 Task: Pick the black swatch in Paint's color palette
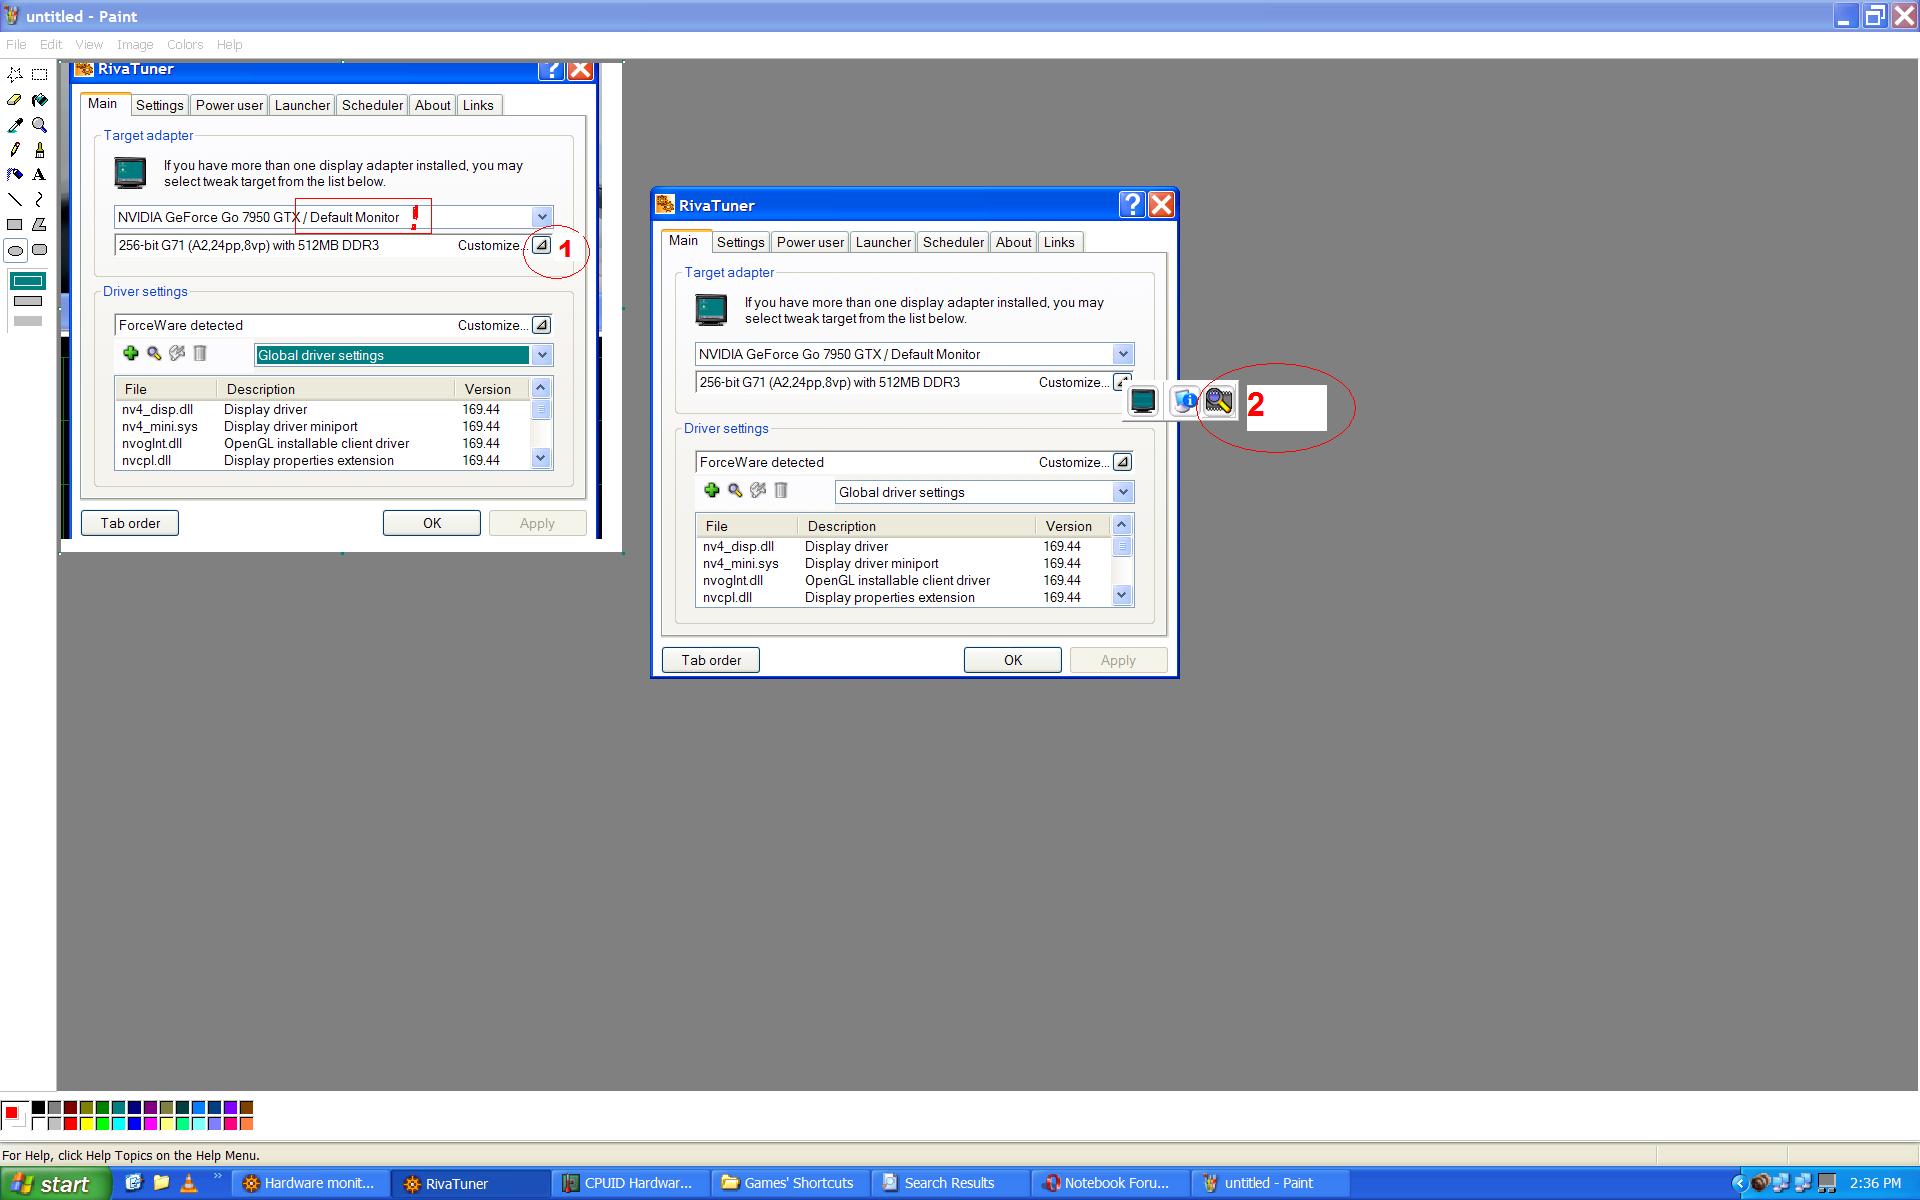click(38, 1107)
